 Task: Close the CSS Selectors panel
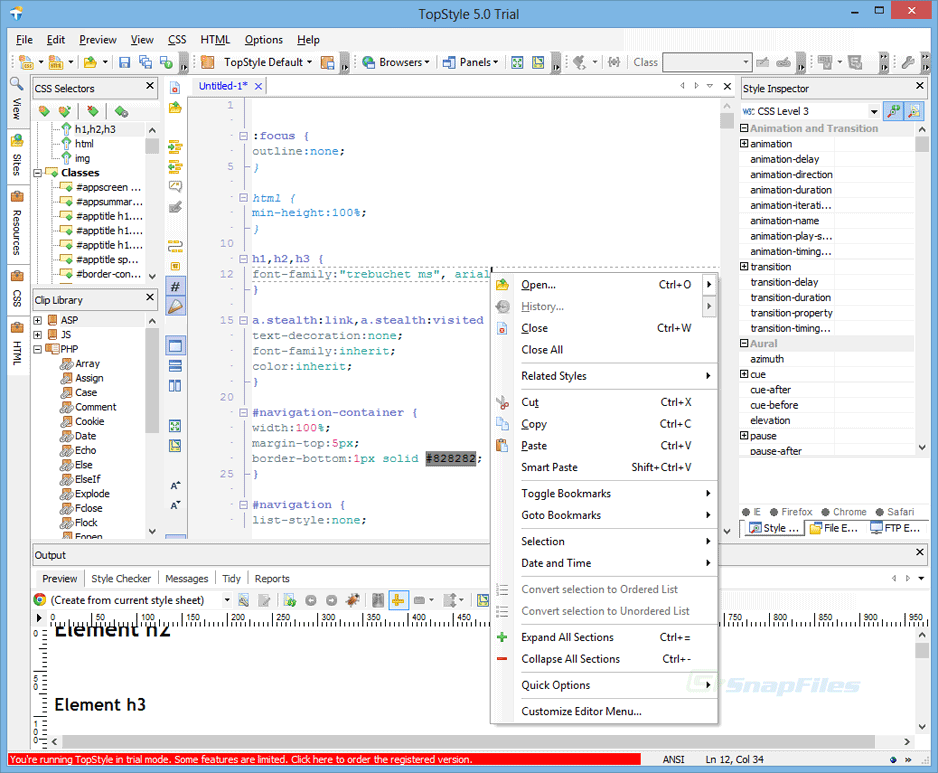click(150, 86)
